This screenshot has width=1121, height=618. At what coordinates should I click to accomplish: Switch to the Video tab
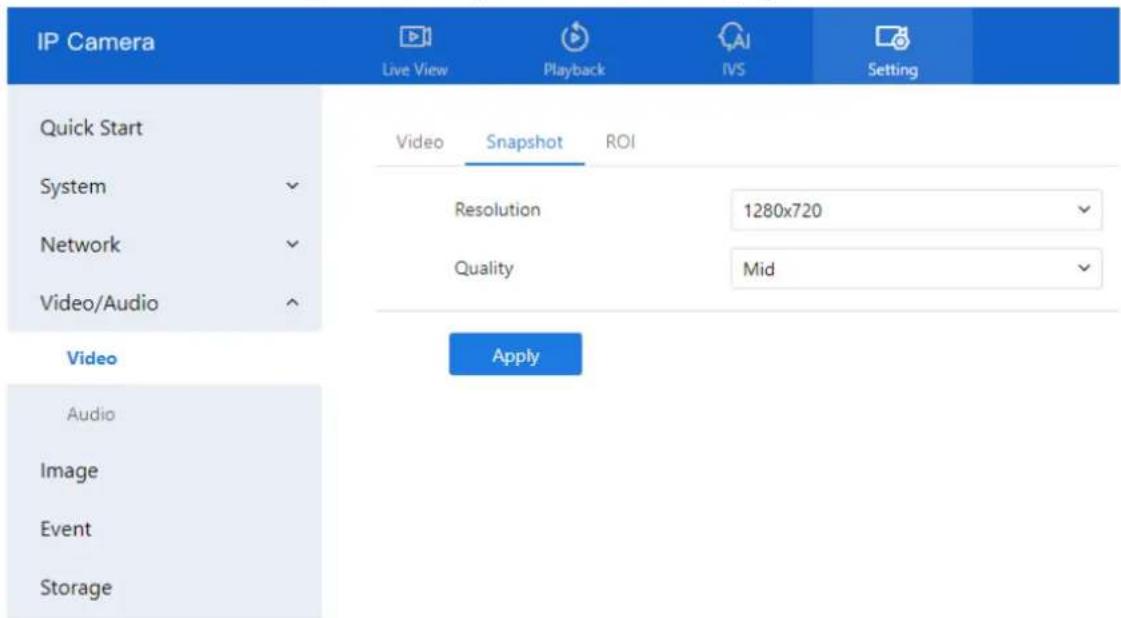[420, 142]
